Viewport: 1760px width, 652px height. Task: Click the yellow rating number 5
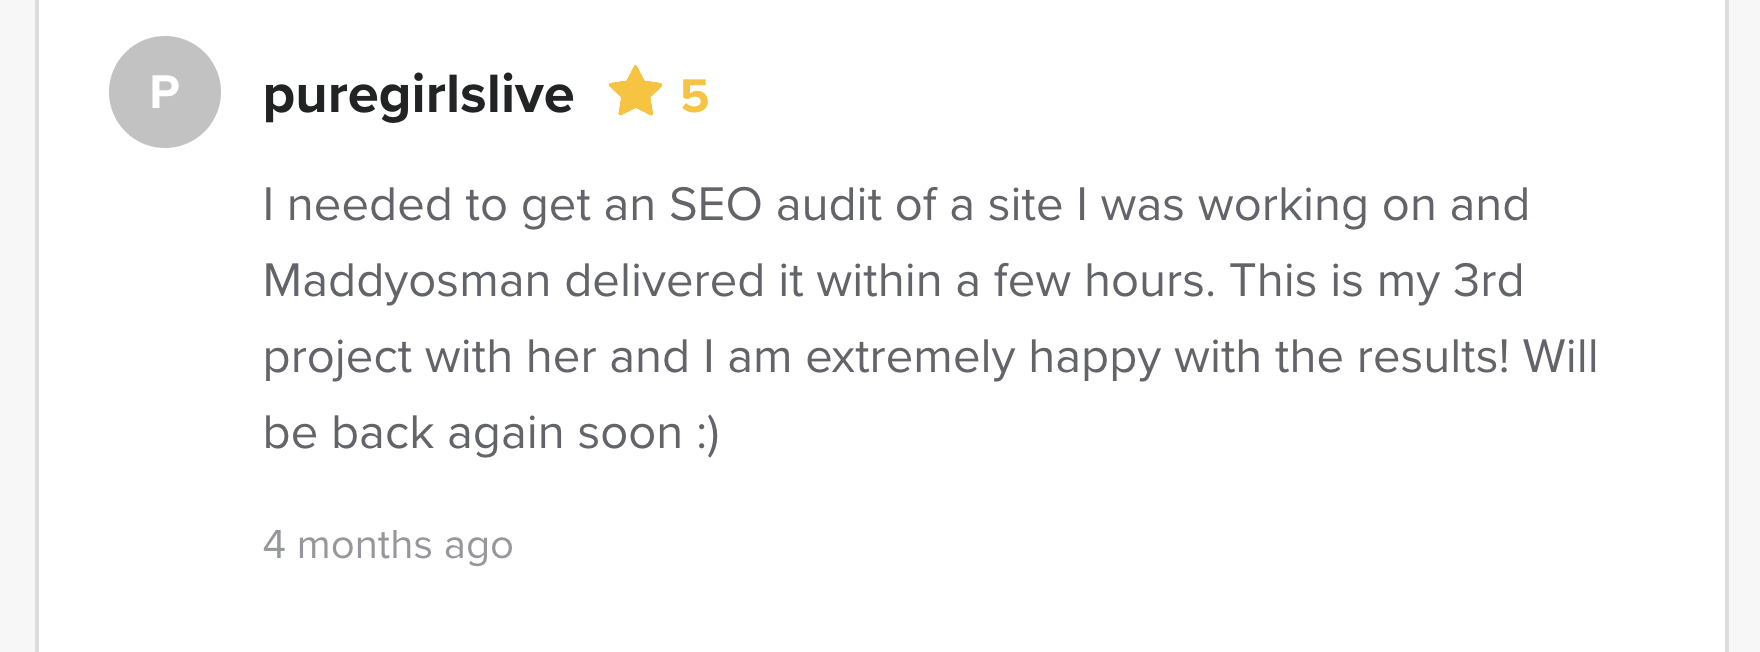694,97
